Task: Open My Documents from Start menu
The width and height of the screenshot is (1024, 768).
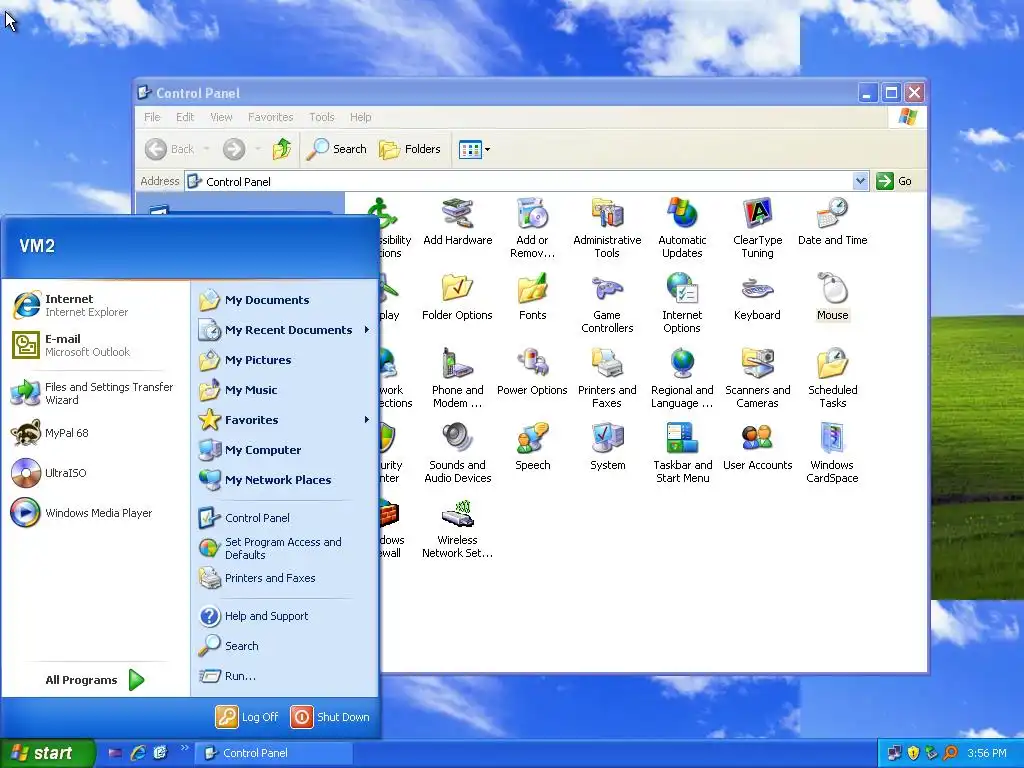Action: pyautogui.click(x=285, y=300)
